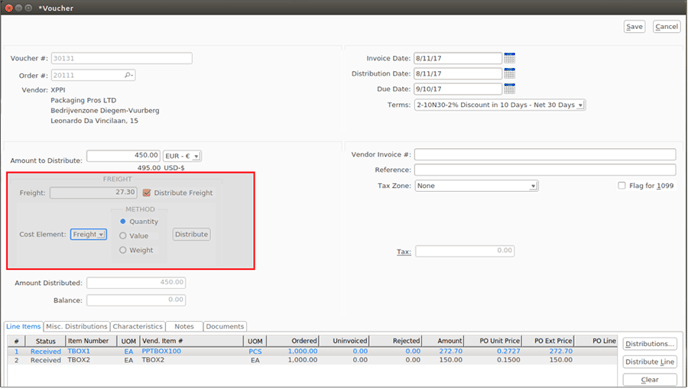Open the EUR currency dropdown
The image size is (688, 389).
(x=182, y=156)
